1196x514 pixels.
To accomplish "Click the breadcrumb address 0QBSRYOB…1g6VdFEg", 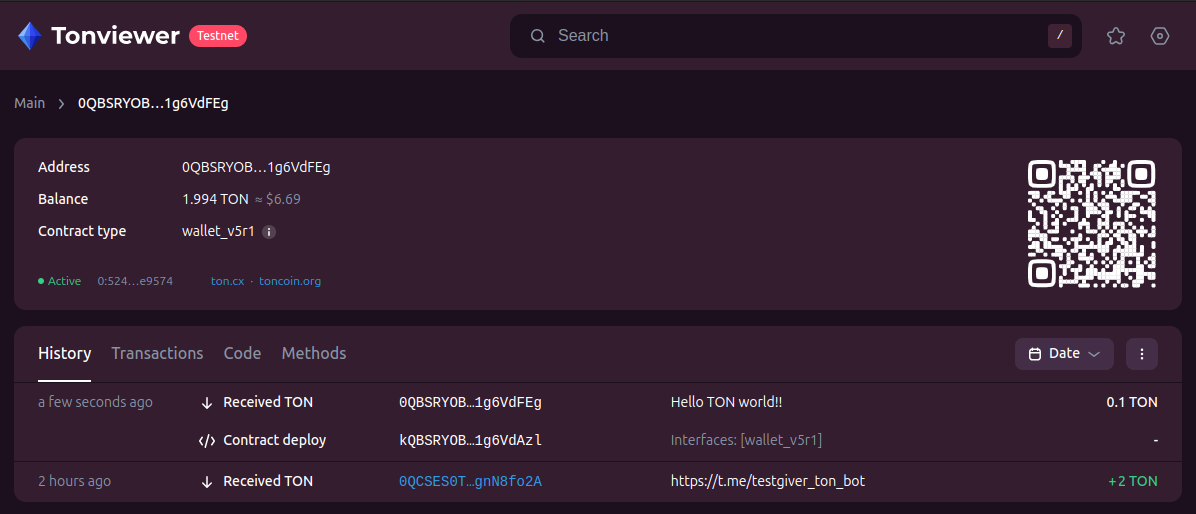I will coord(153,104).
